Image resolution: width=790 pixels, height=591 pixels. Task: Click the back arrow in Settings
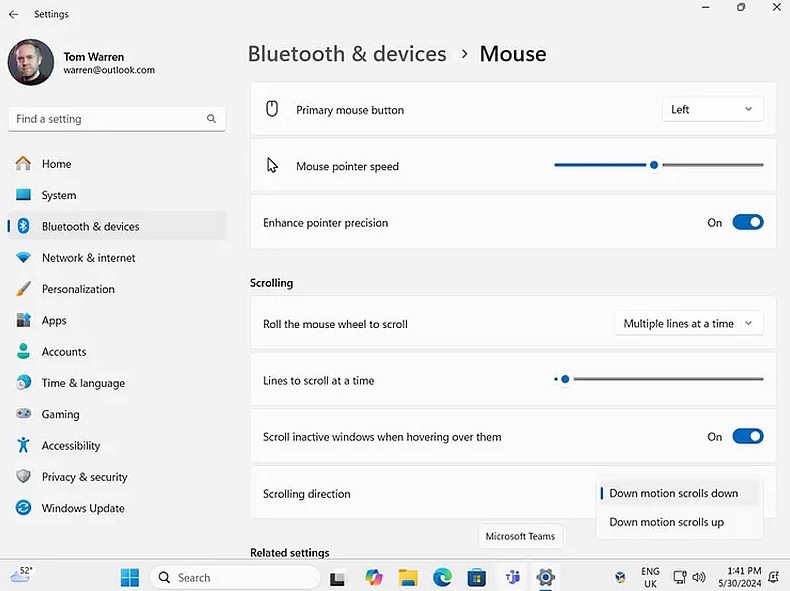tap(14, 14)
